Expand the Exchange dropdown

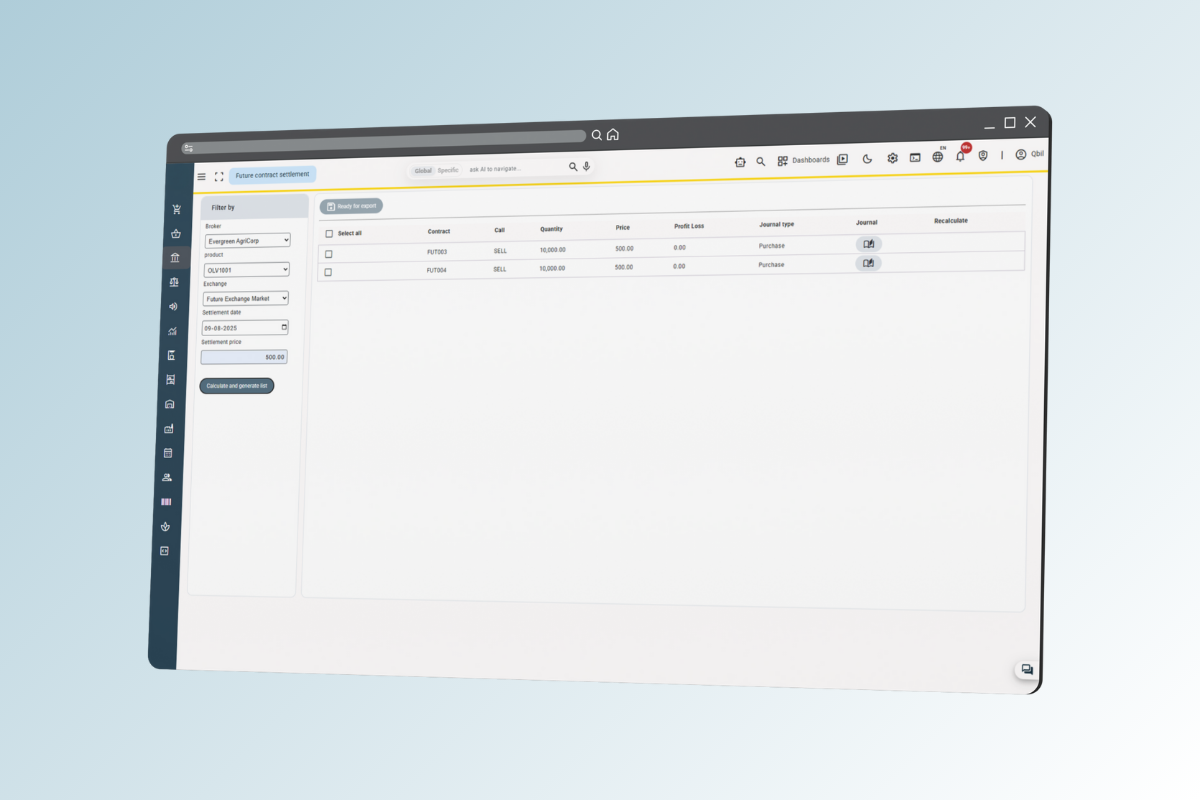[x=245, y=298]
